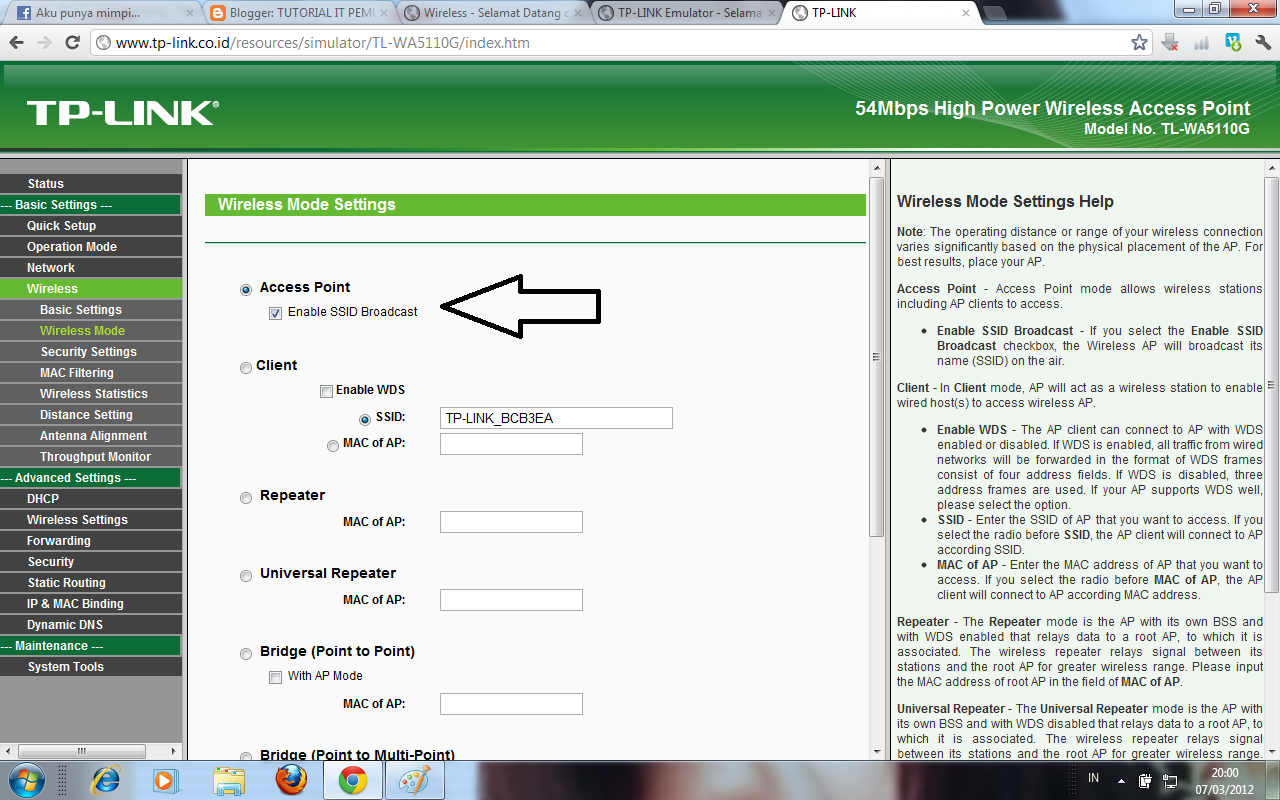
Task: Click the TP-LINK logo
Action: [x=122, y=112]
